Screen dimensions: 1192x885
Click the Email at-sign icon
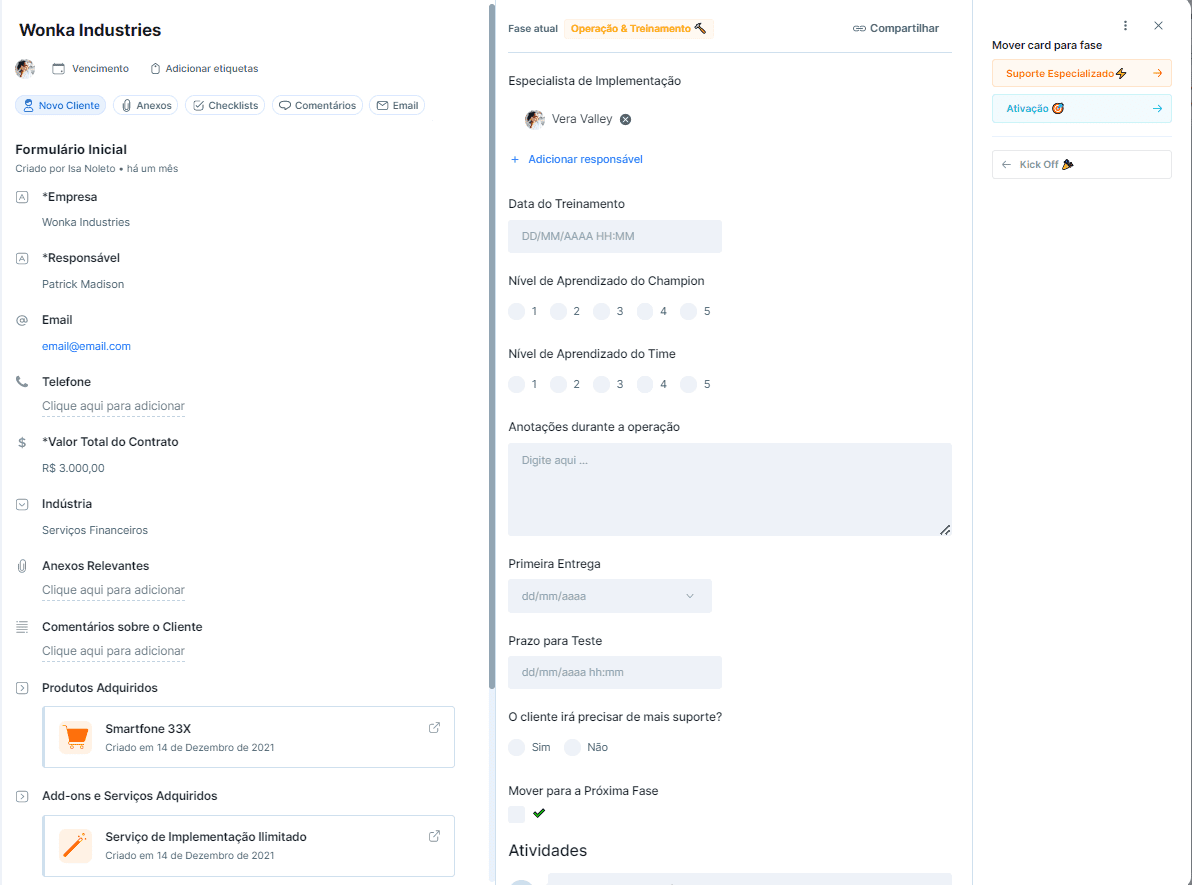(22, 320)
